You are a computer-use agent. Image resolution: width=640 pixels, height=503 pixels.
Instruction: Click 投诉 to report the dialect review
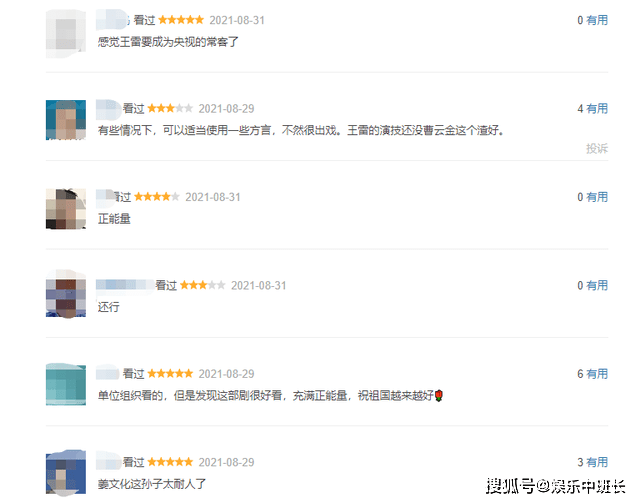pyautogui.click(x=597, y=148)
